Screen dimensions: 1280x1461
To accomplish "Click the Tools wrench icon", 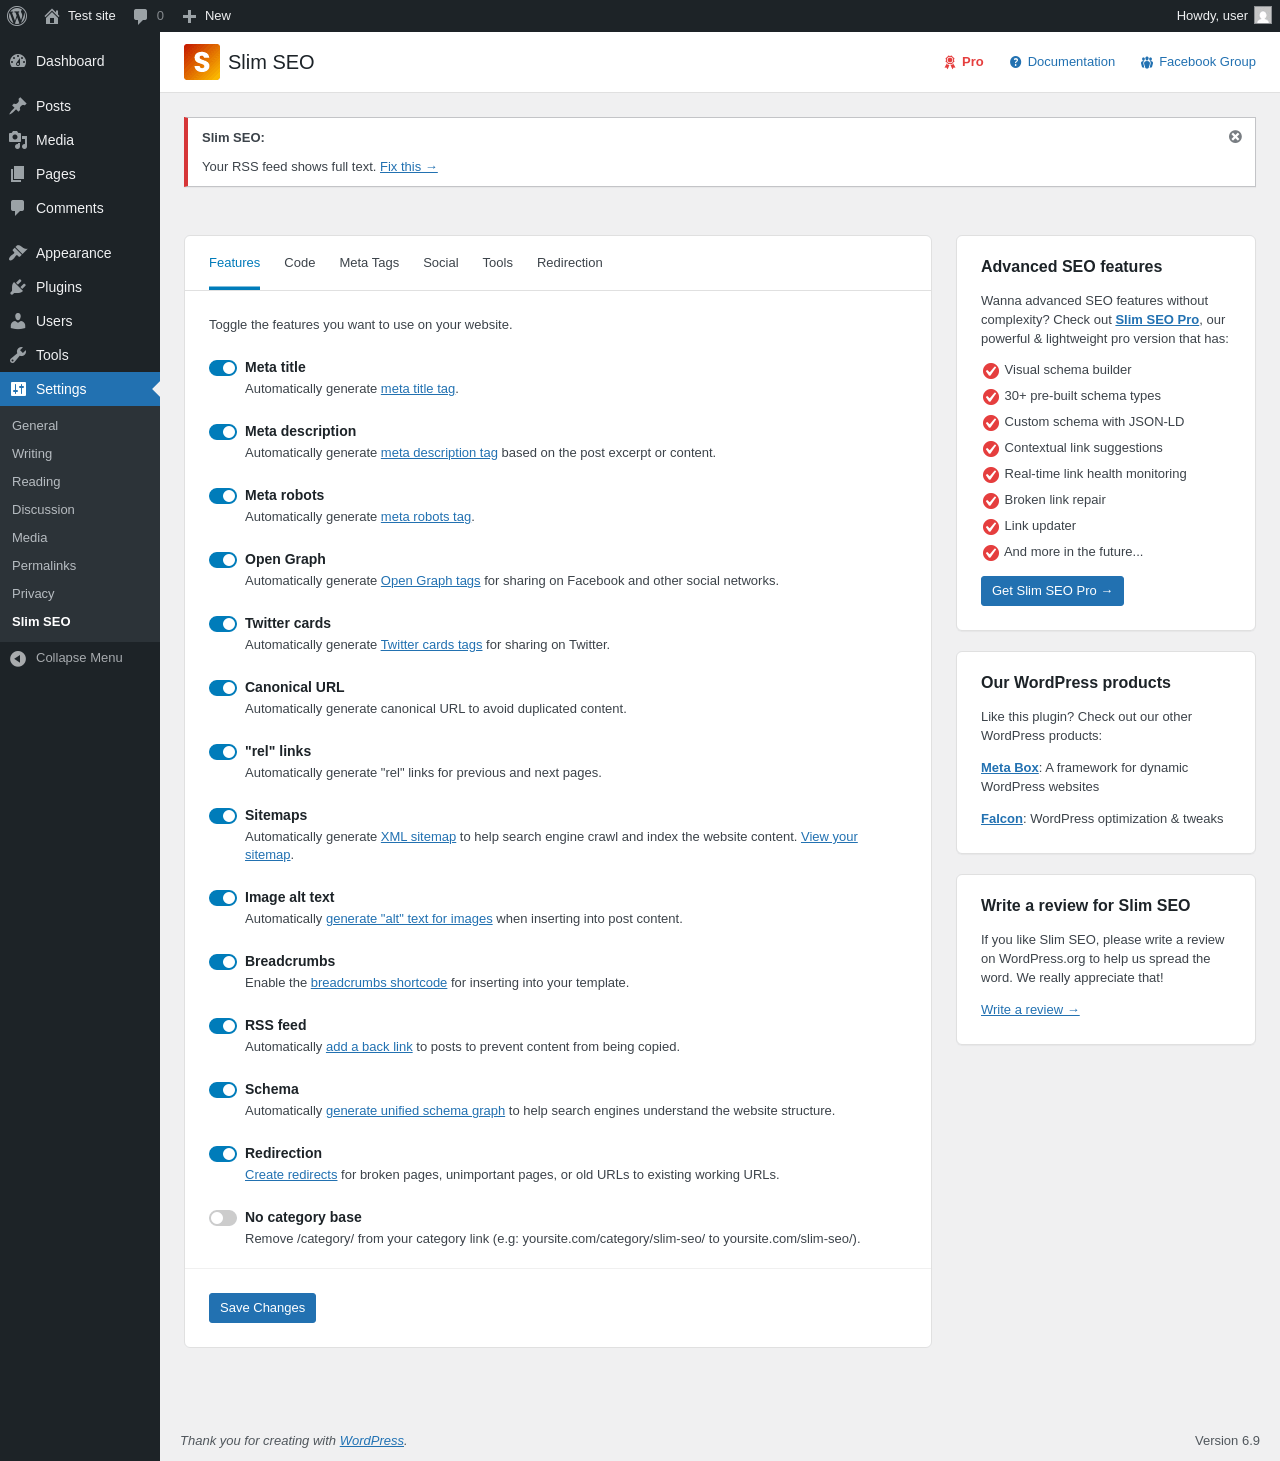I will pyautogui.click(x=18, y=355).
